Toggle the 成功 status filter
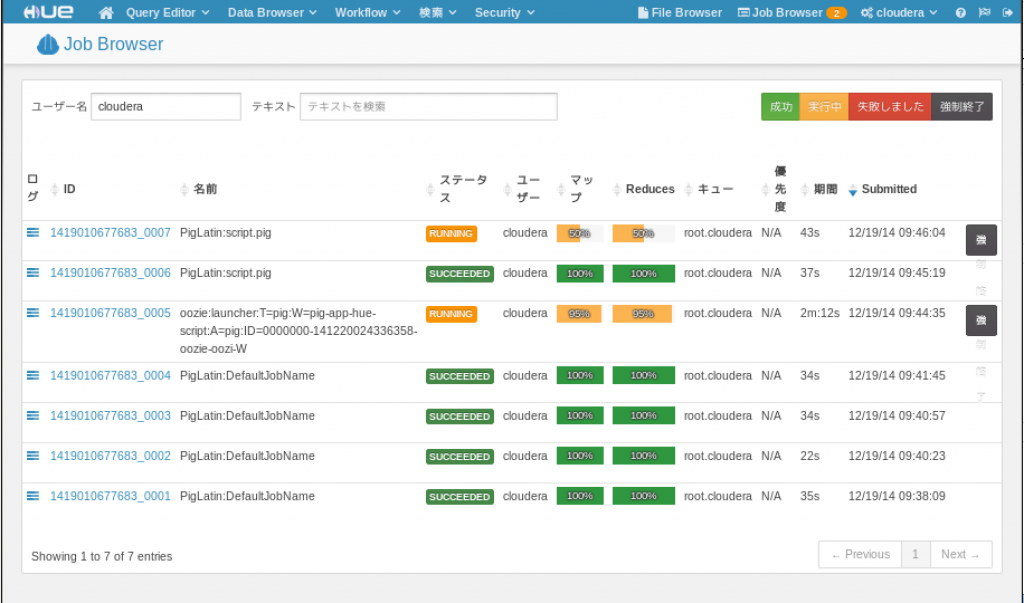The image size is (1024, 603). click(x=780, y=106)
